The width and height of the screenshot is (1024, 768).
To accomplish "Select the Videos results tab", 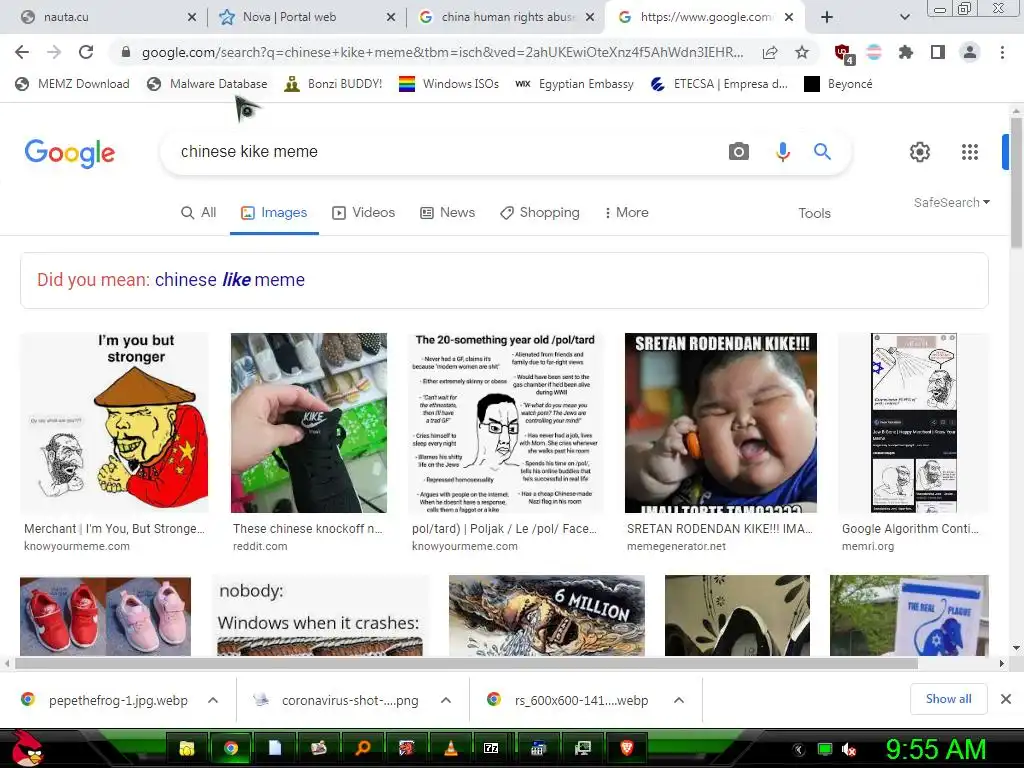I will click(x=364, y=213).
